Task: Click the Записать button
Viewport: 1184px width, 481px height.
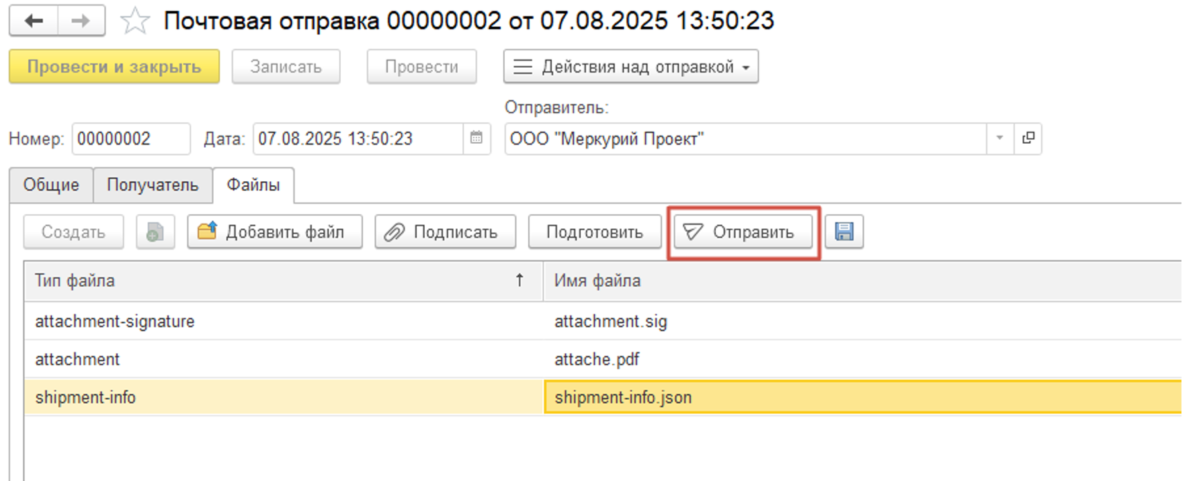Action: click(286, 67)
